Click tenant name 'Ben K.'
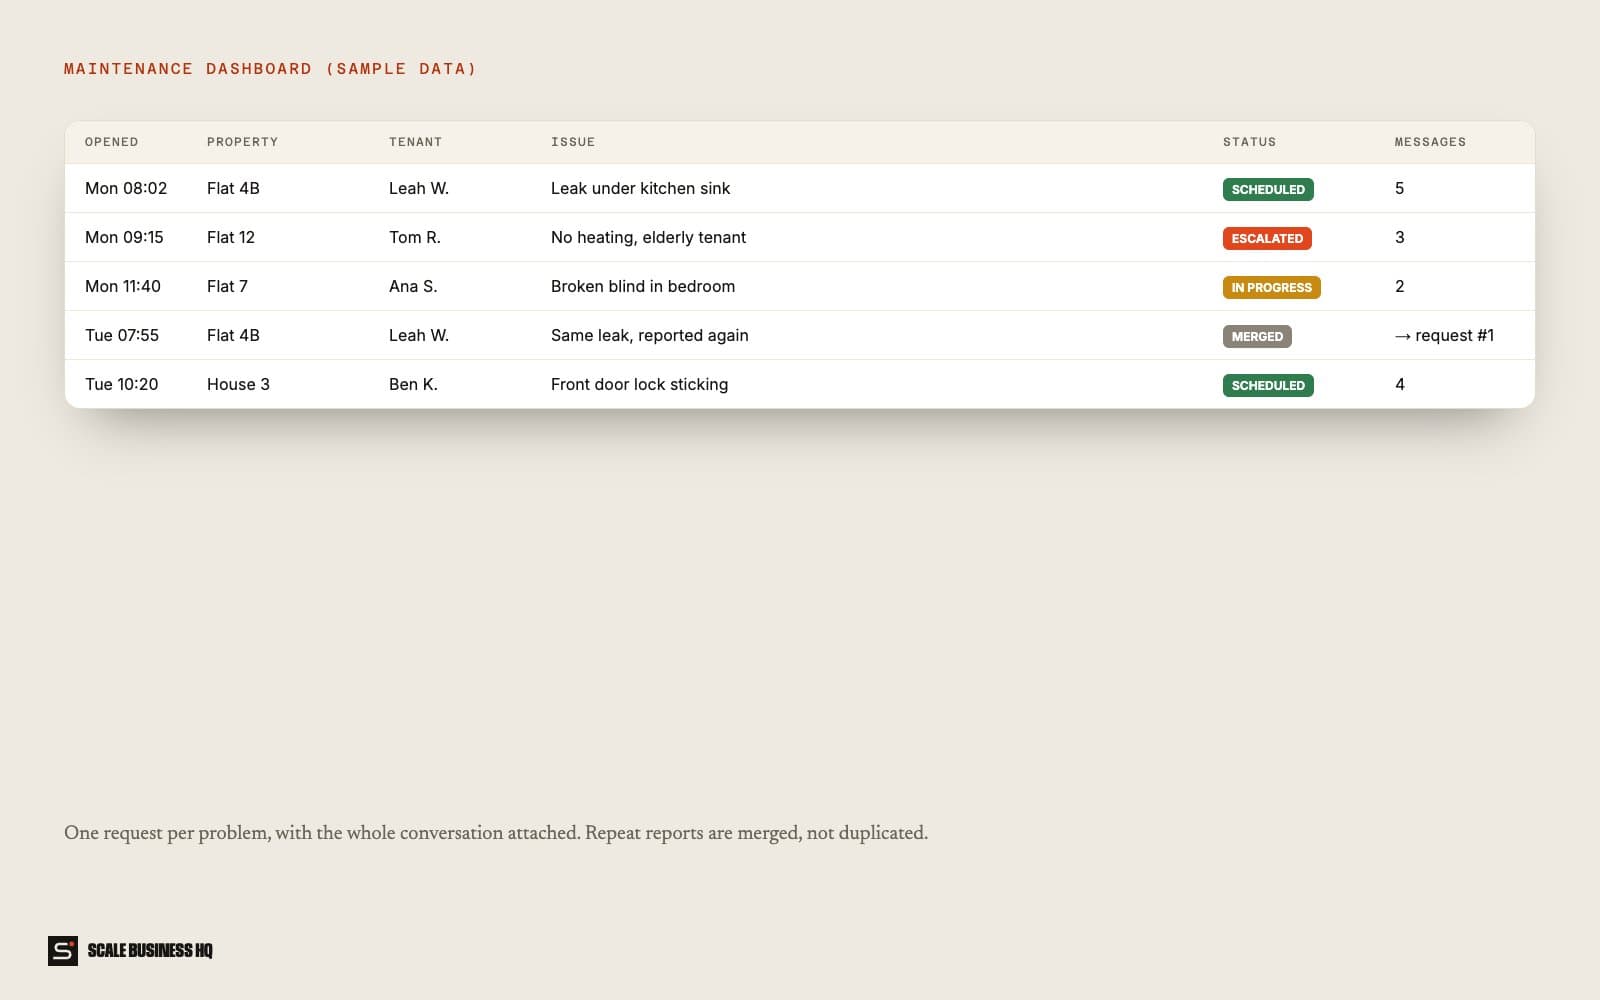 pyautogui.click(x=414, y=384)
